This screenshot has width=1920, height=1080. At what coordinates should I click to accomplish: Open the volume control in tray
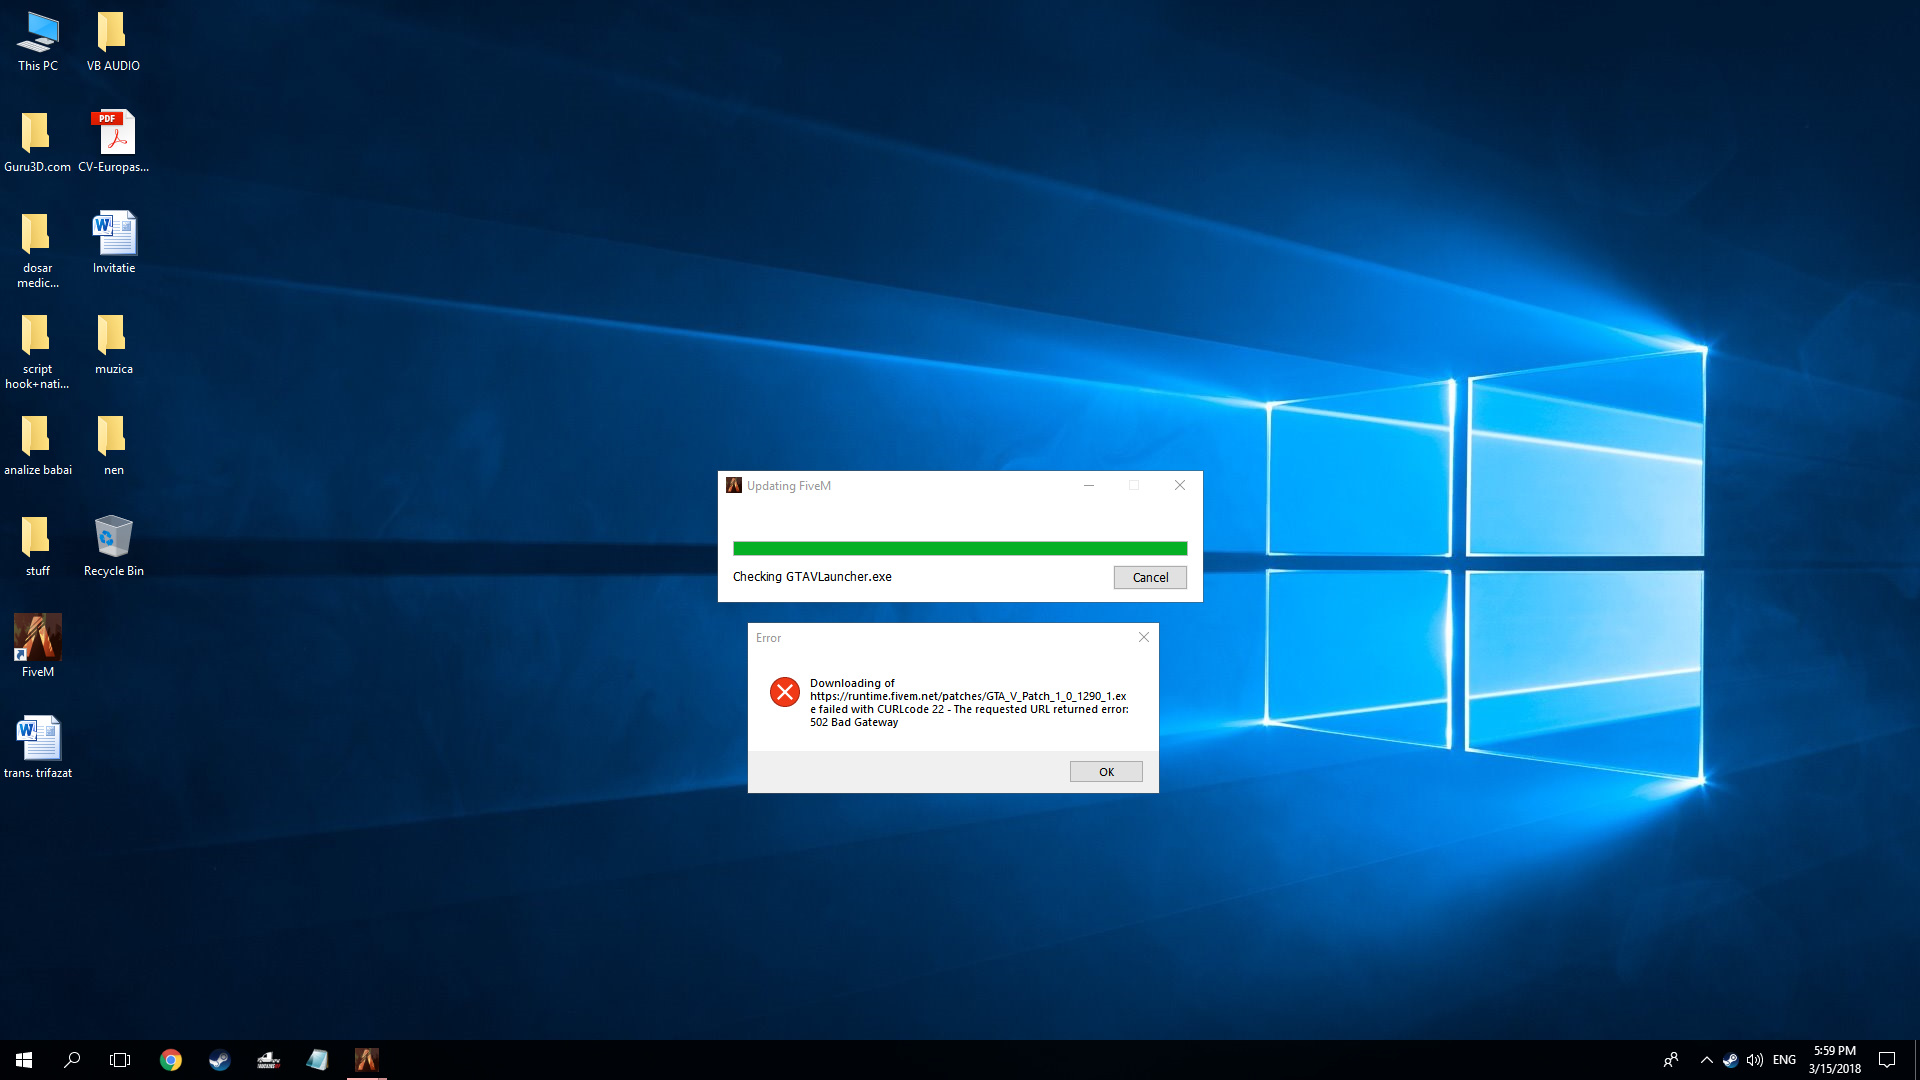tap(1755, 1060)
